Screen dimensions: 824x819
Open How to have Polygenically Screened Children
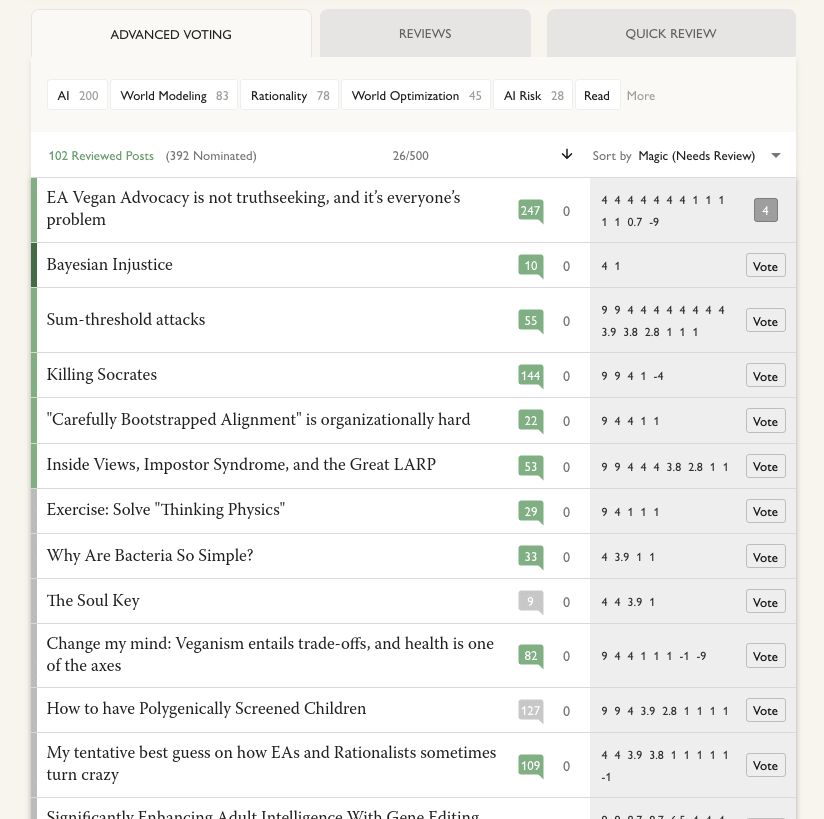[206, 709]
